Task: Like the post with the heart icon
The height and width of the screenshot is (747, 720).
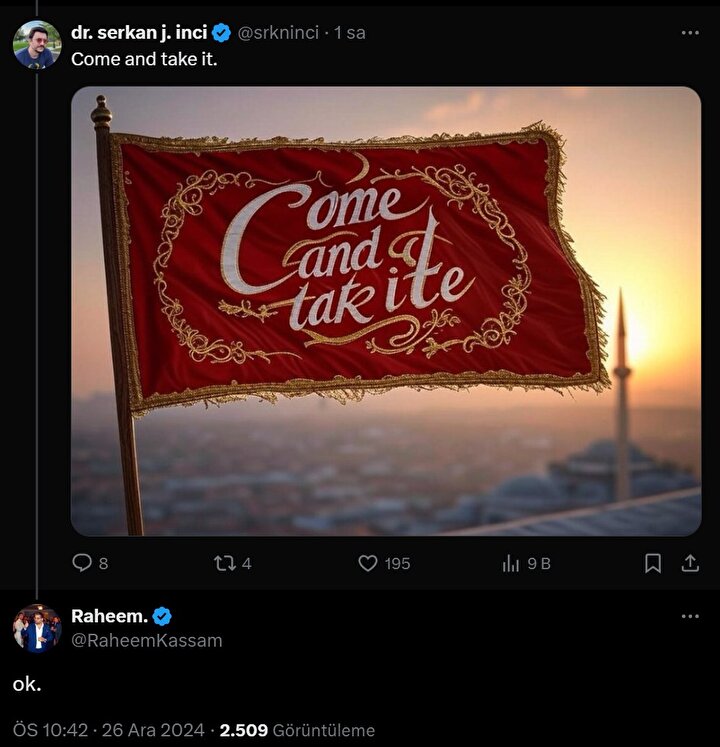Action: pos(368,563)
